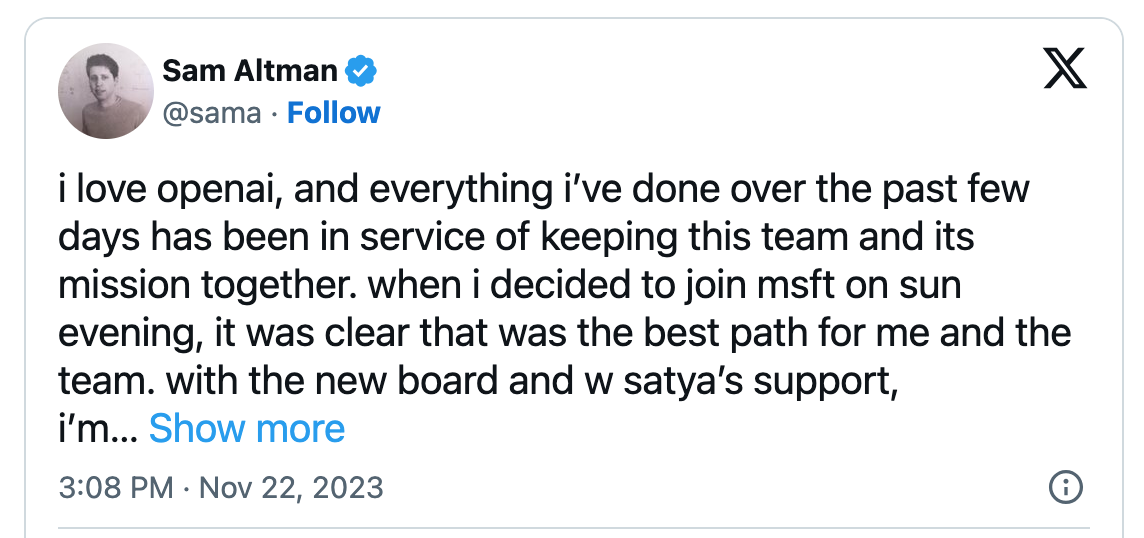
Task: Click the X logo icon
Action: [1064, 70]
